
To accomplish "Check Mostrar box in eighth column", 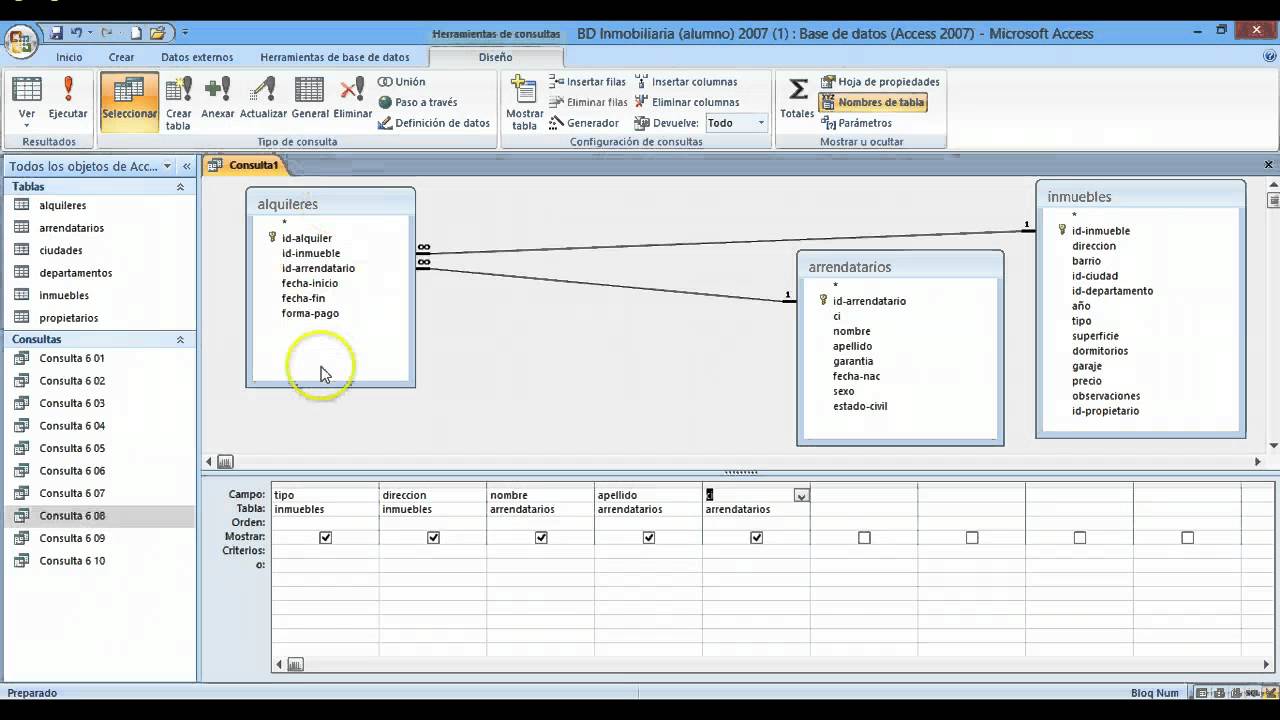I will coord(1080,538).
